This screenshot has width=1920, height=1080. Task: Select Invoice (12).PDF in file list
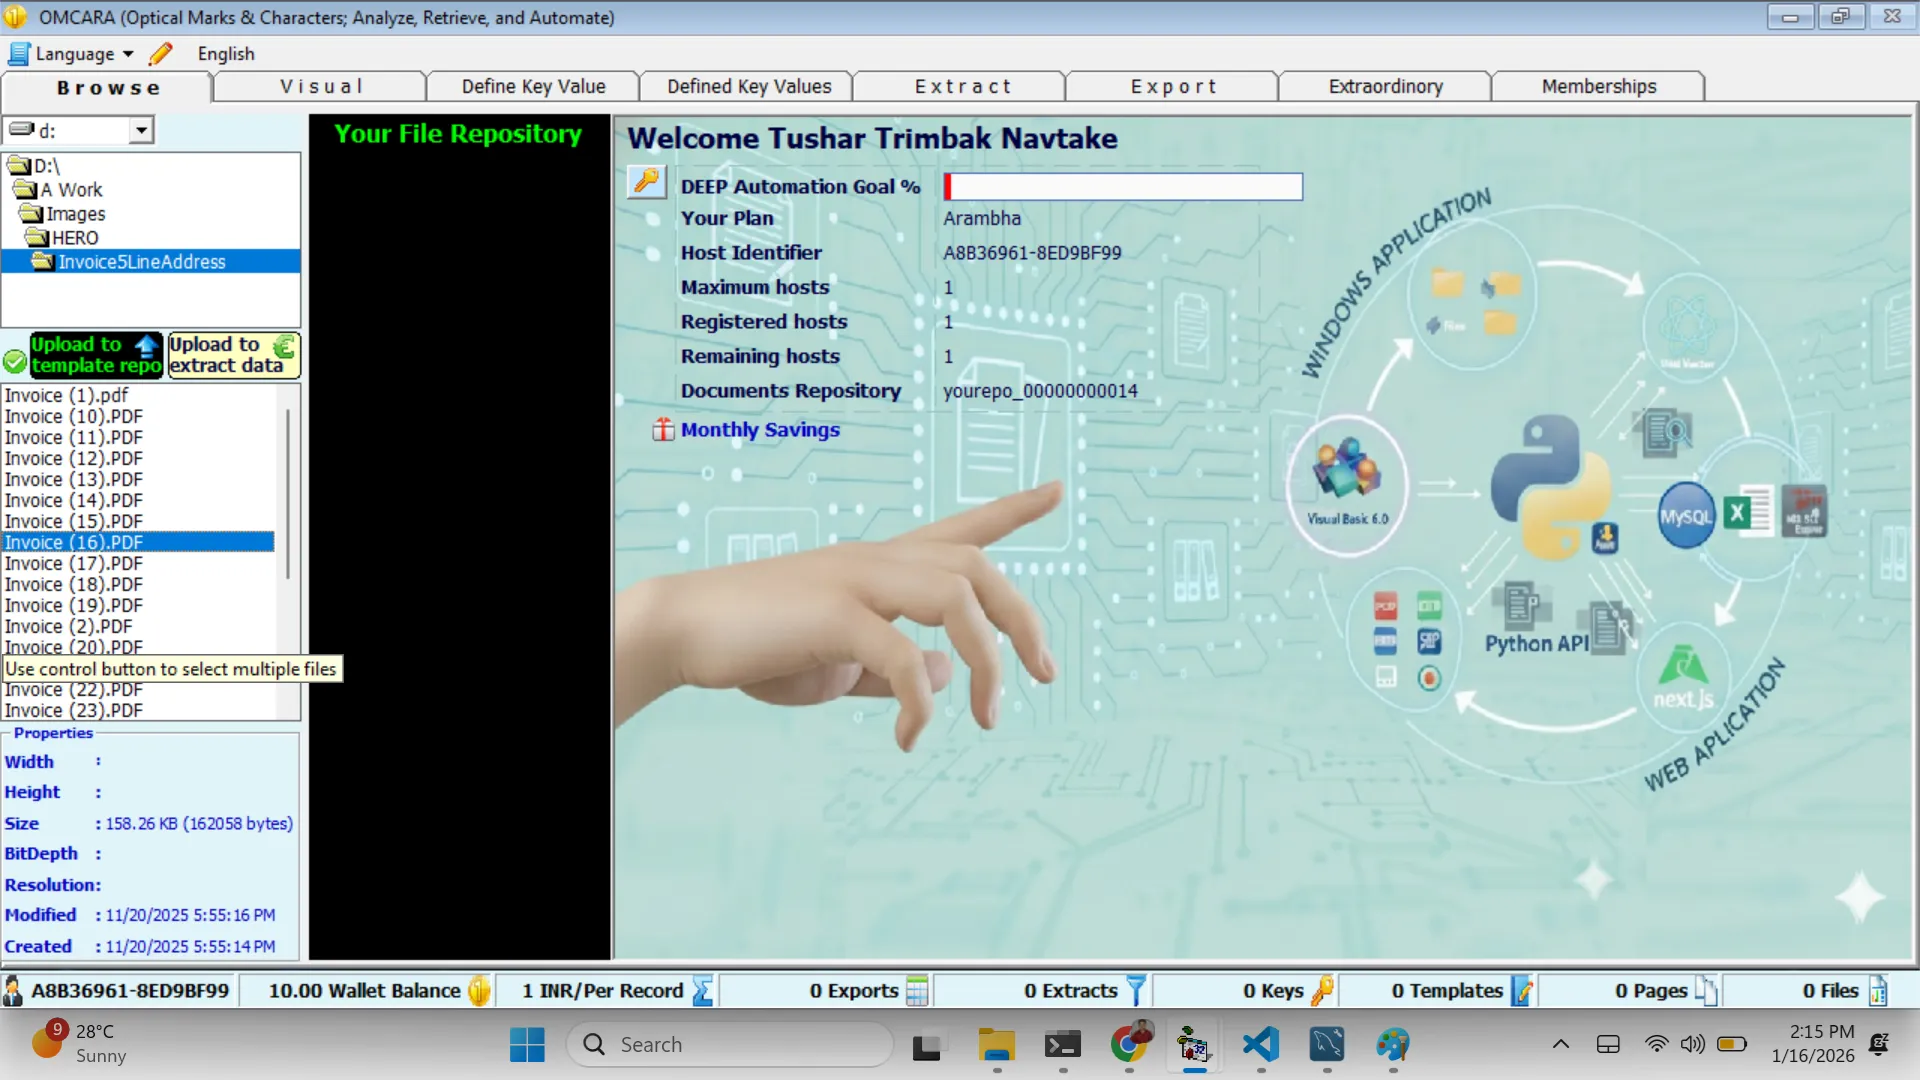tap(74, 458)
